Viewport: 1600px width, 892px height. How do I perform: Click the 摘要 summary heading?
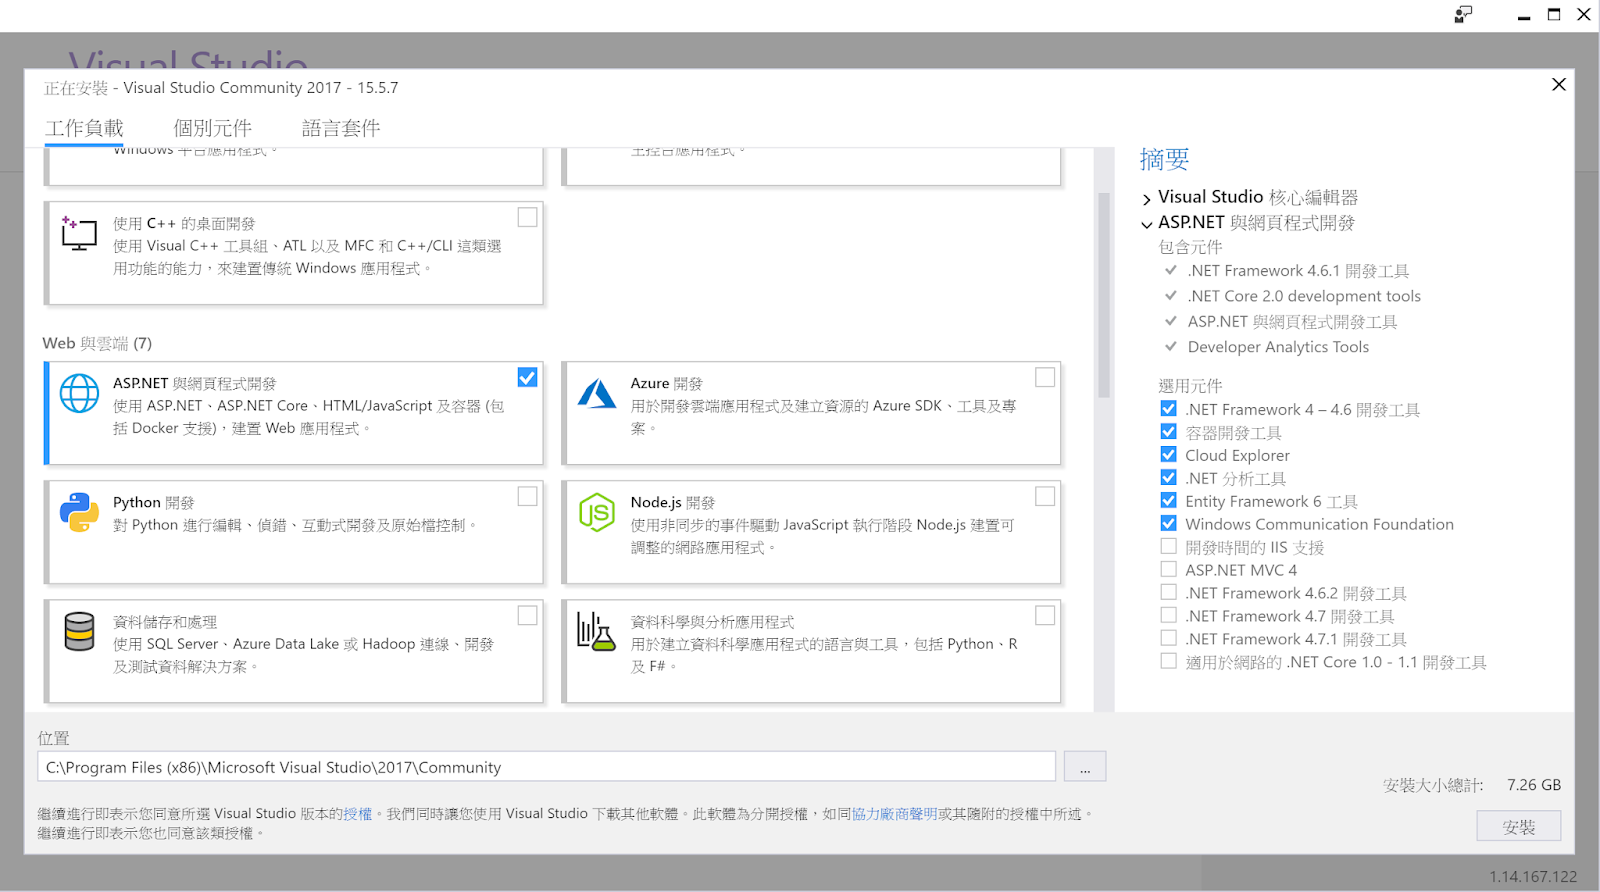[x=1165, y=159]
